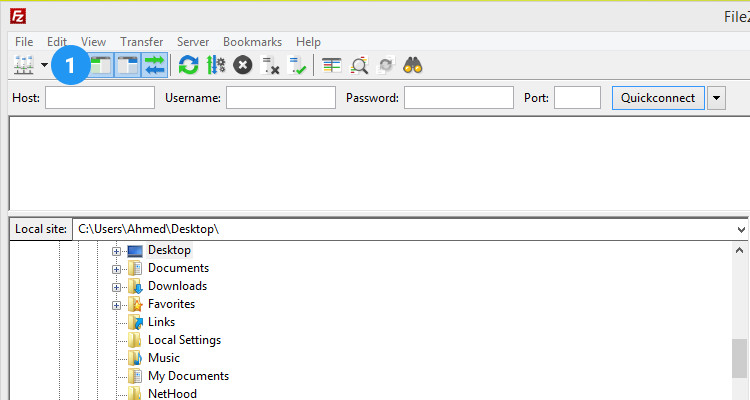
Task: Expand the Desktop folder node
Action: pos(116,251)
